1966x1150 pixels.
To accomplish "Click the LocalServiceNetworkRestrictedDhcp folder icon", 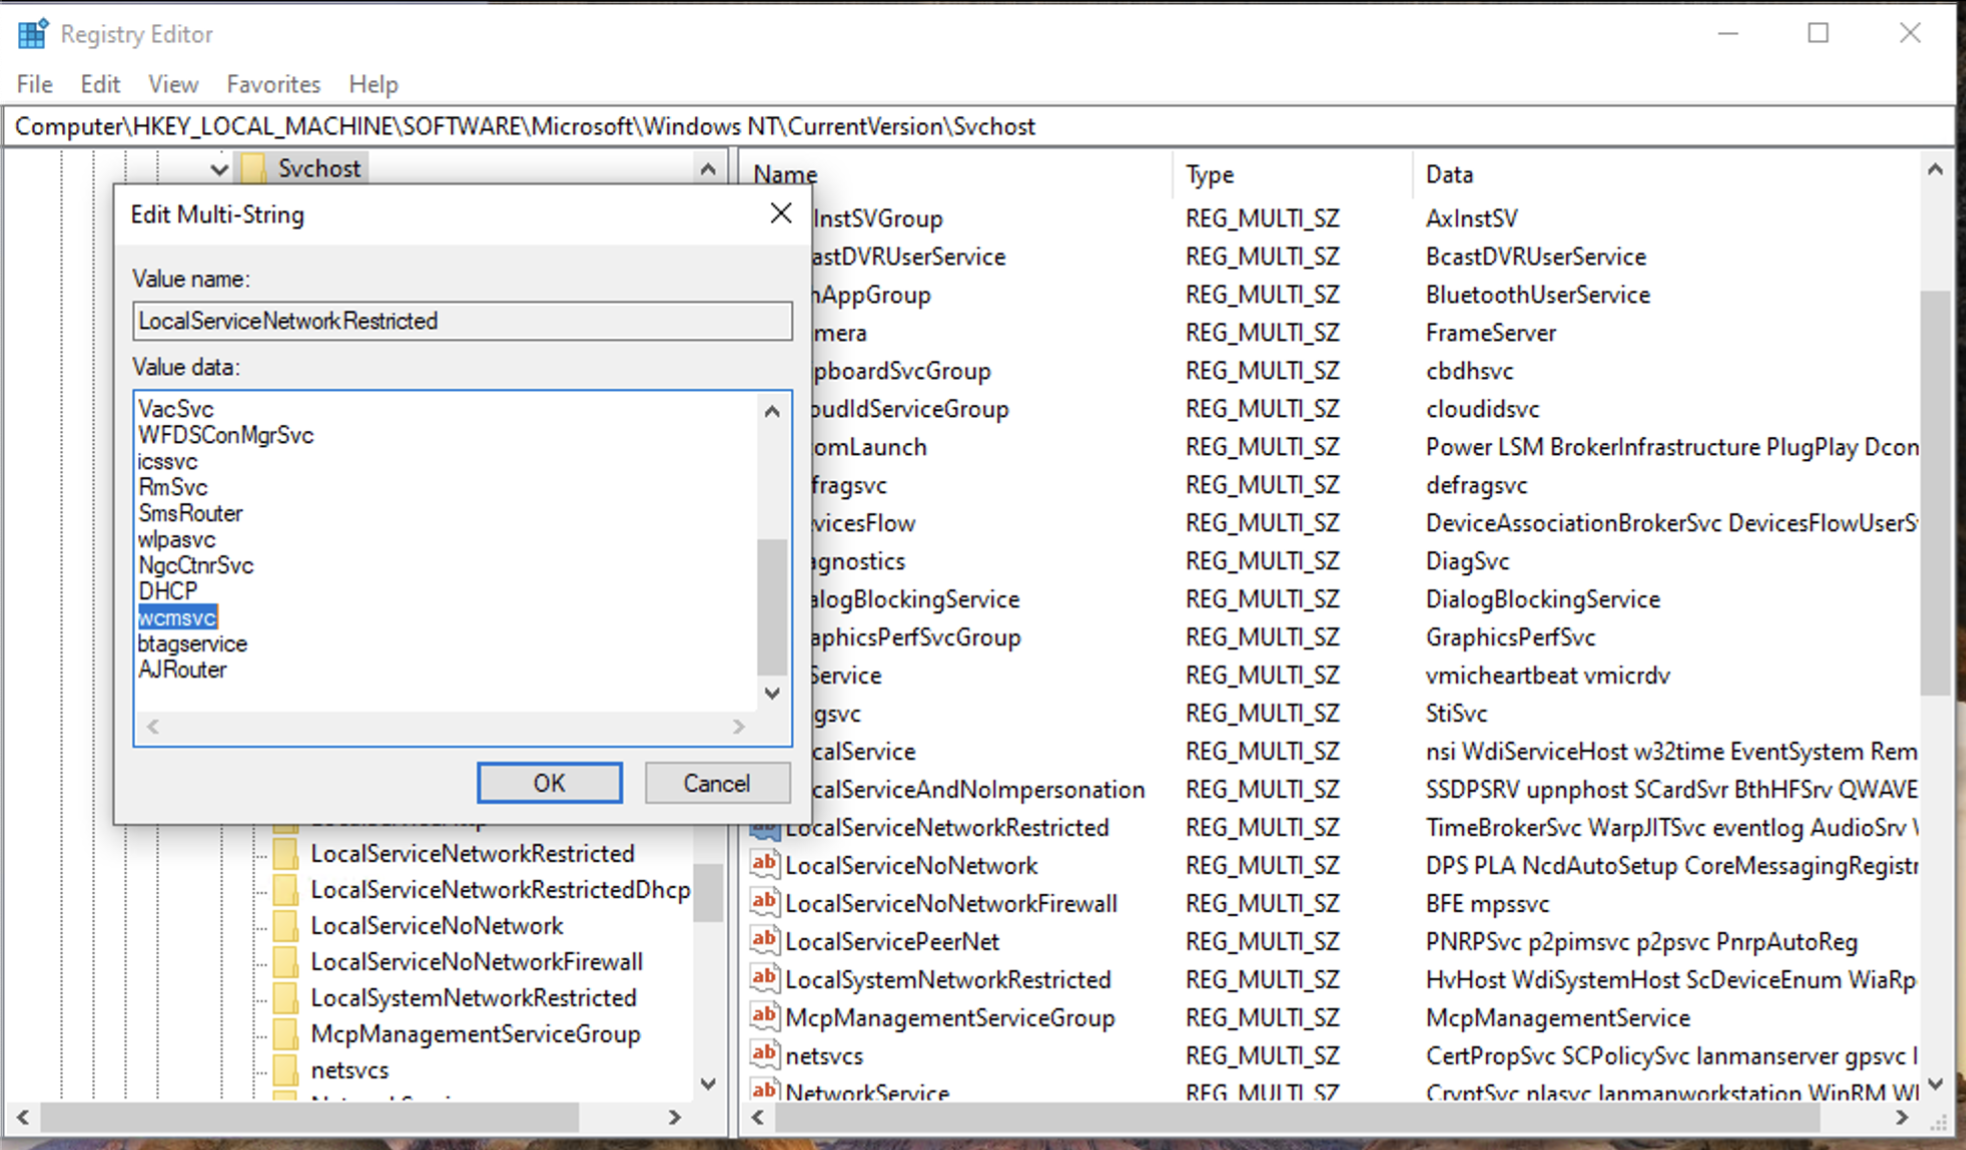I will [x=286, y=889].
